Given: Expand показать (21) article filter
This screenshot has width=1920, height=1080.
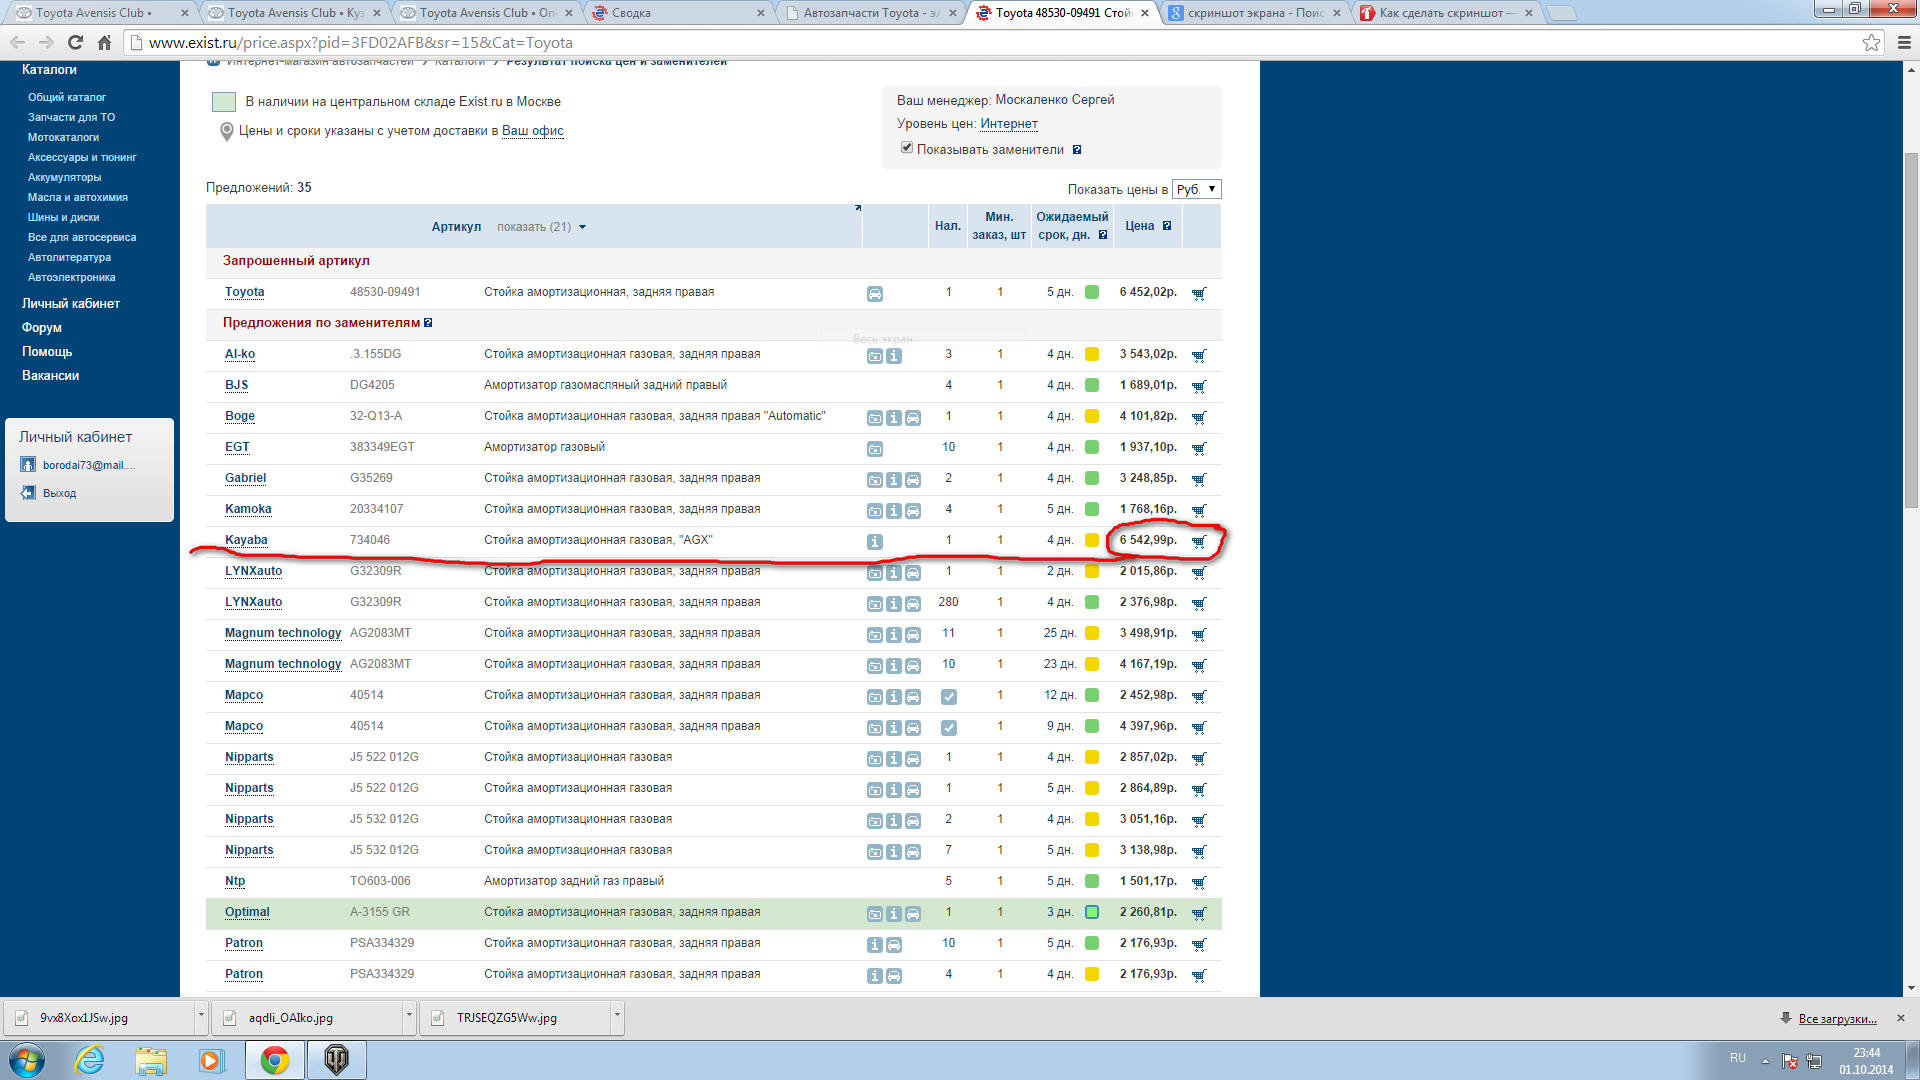Looking at the screenshot, I should tap(541, 227).
